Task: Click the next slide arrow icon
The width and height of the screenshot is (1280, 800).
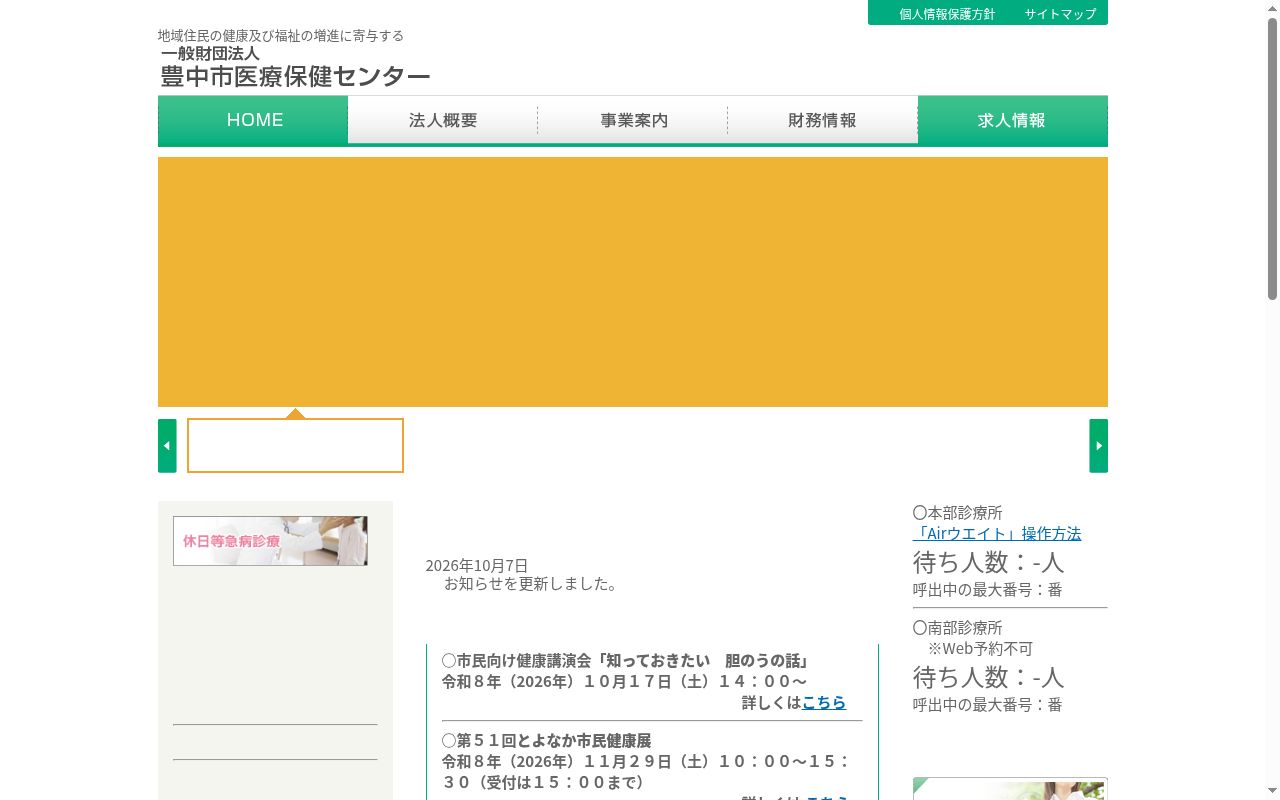Action: point(1098,446)
